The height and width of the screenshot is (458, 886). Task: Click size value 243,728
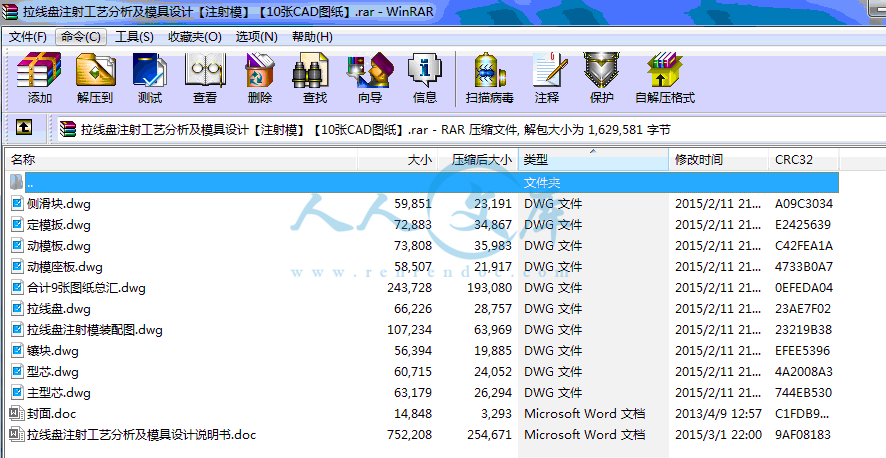(410, 288)
